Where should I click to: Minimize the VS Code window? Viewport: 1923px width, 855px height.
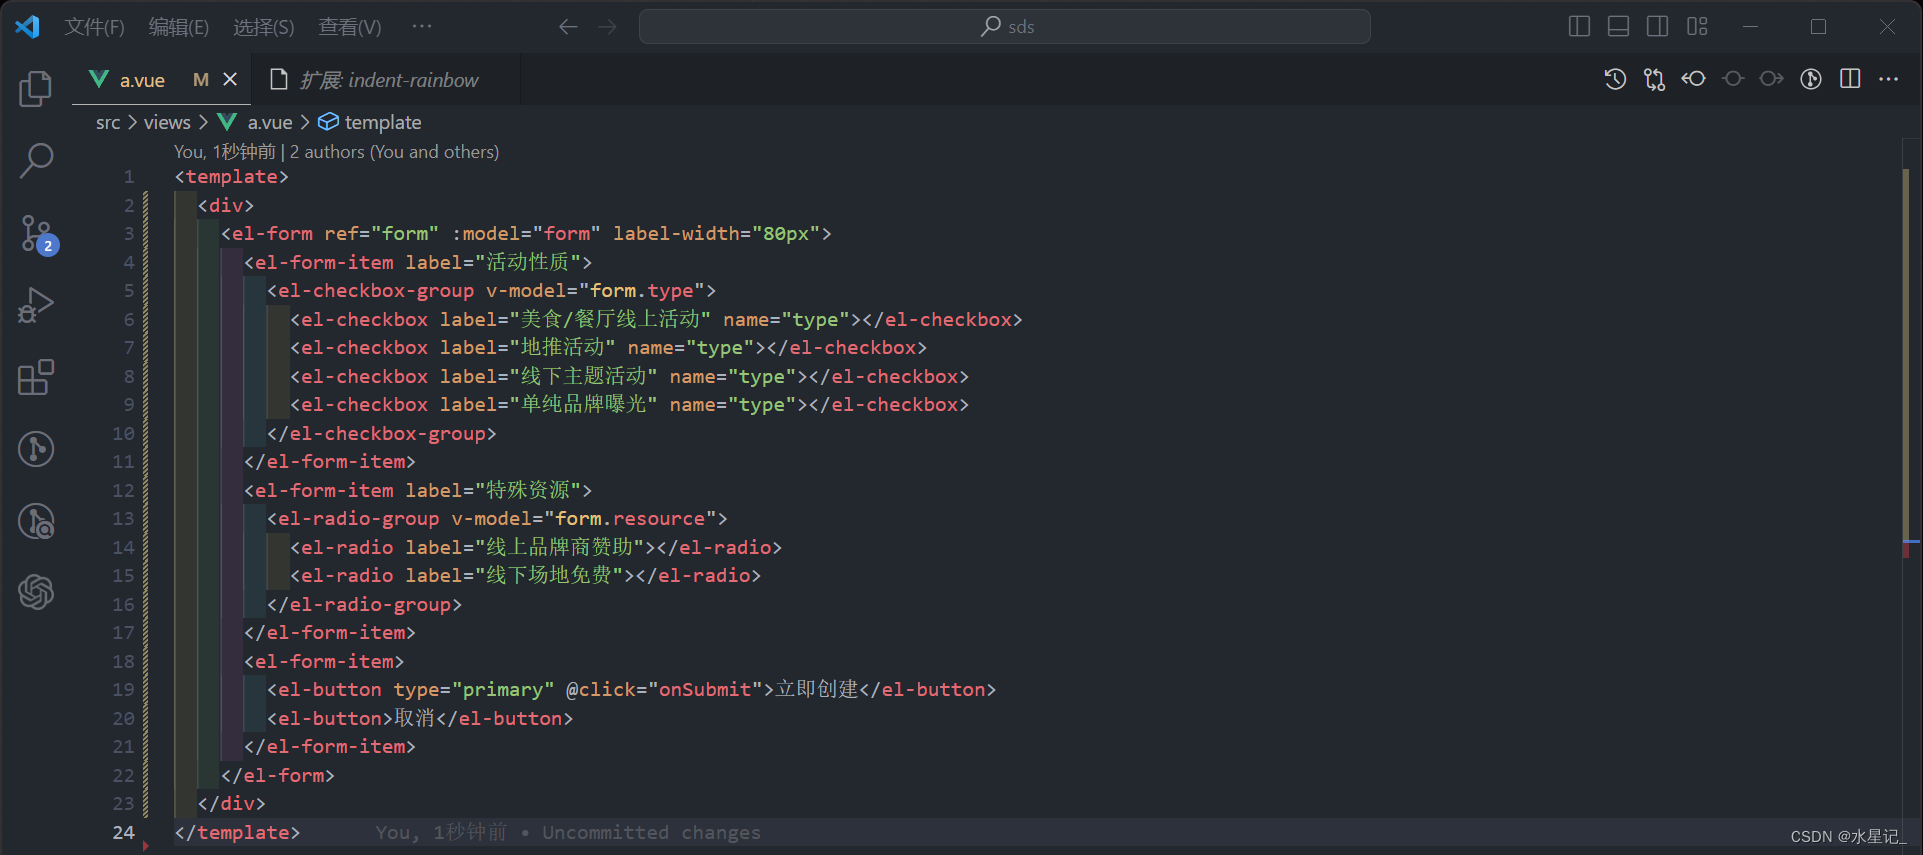coord(1750,27)
